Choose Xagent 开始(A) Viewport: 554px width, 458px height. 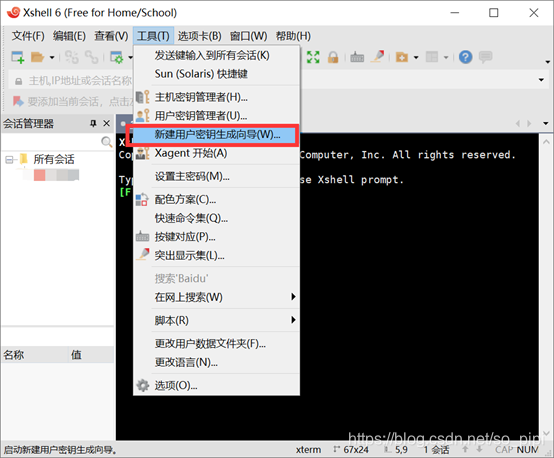[216, 153]
